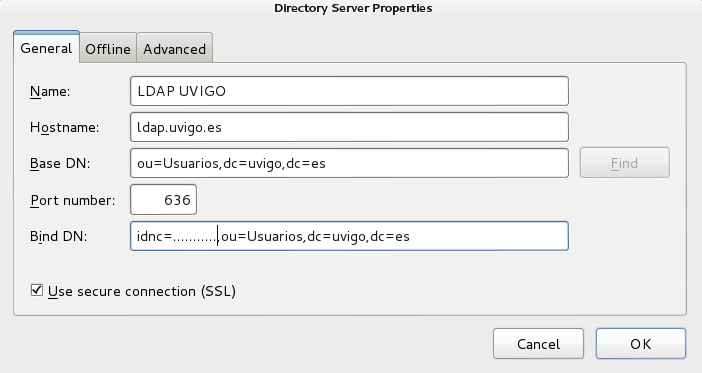This screenshot has height=373, width=702.
Task: Click the Name: label
Action: 50,91
